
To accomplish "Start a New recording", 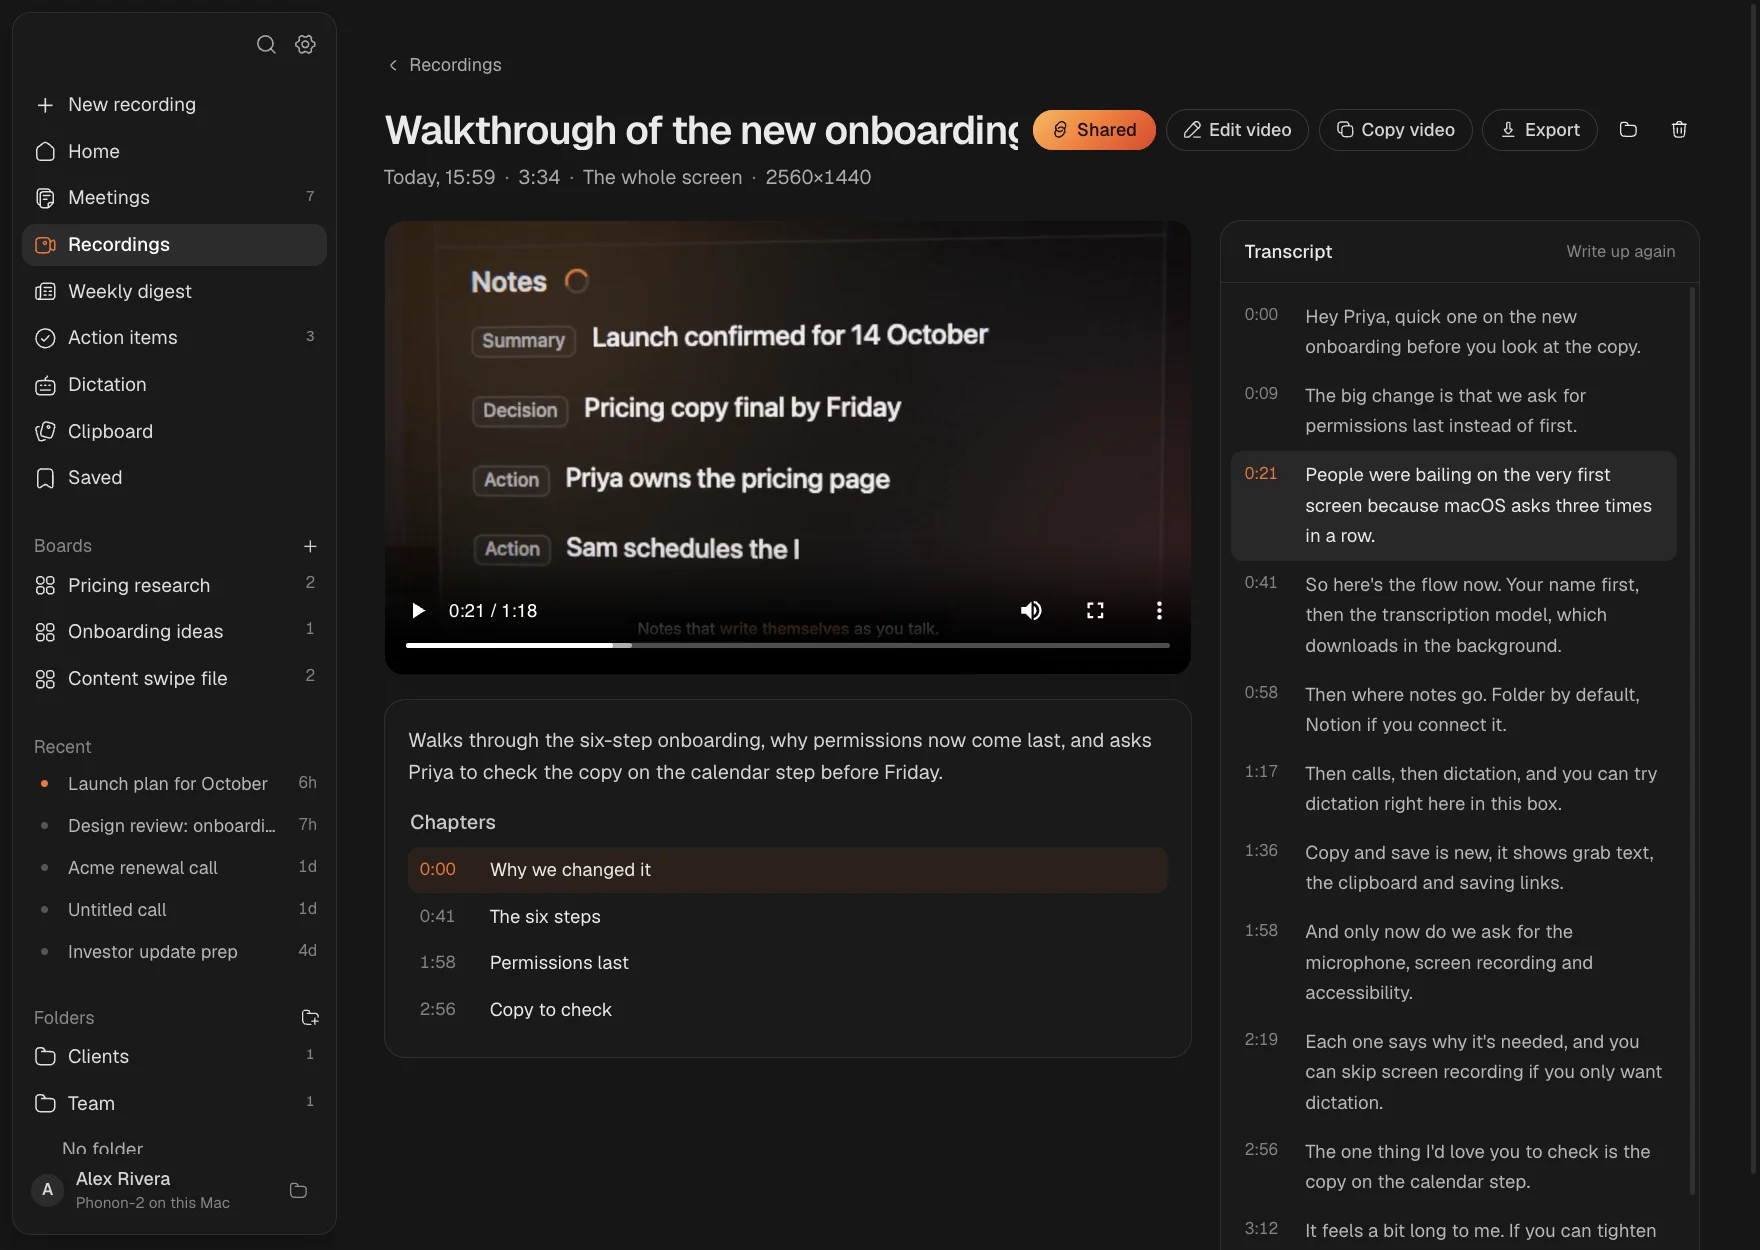I will 174,105.
